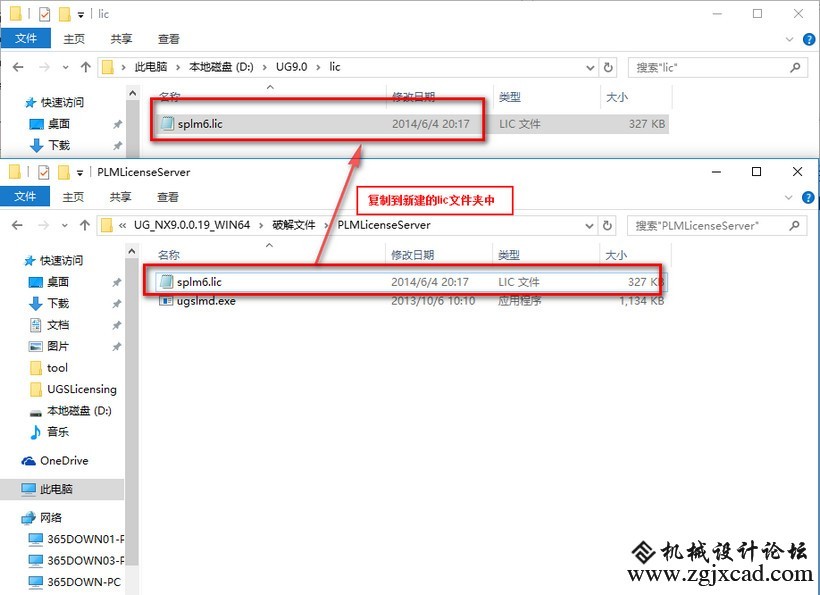Open the 共享 tab in the lic window
Screen dimensions: 820x595
coord(121,39)
